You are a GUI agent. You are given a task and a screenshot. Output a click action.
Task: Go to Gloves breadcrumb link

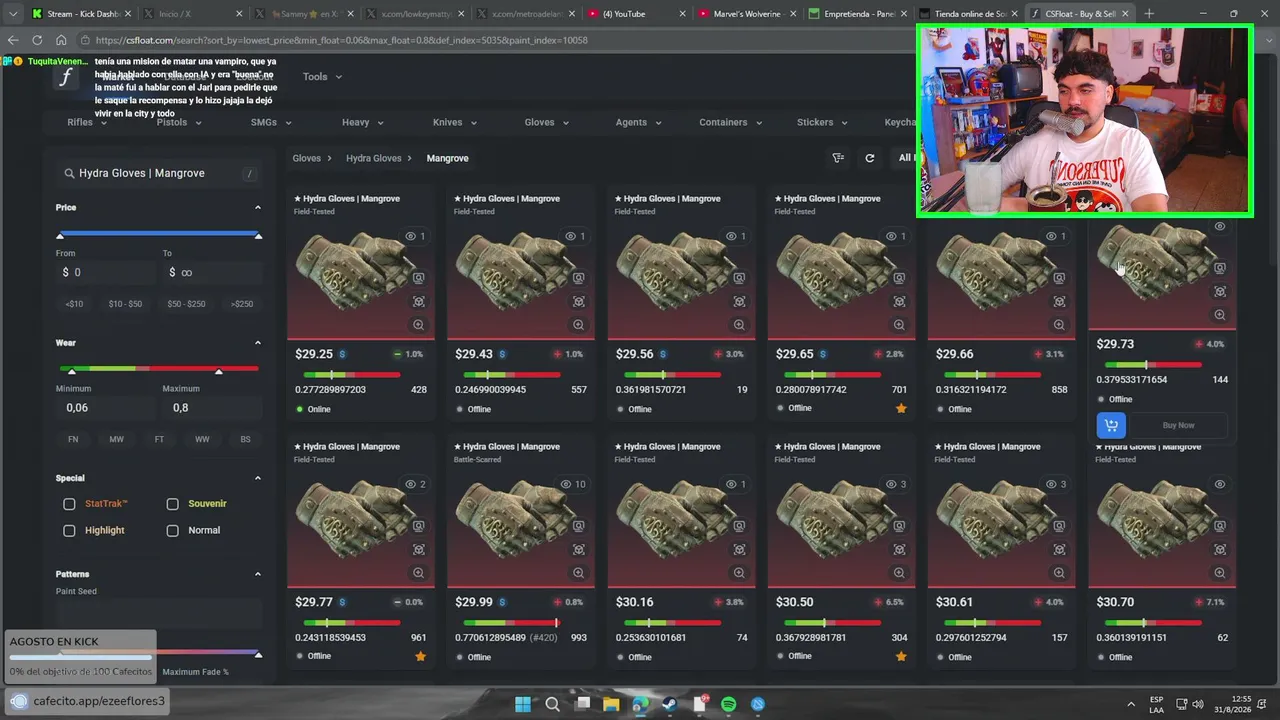click(x=306, y=158)
